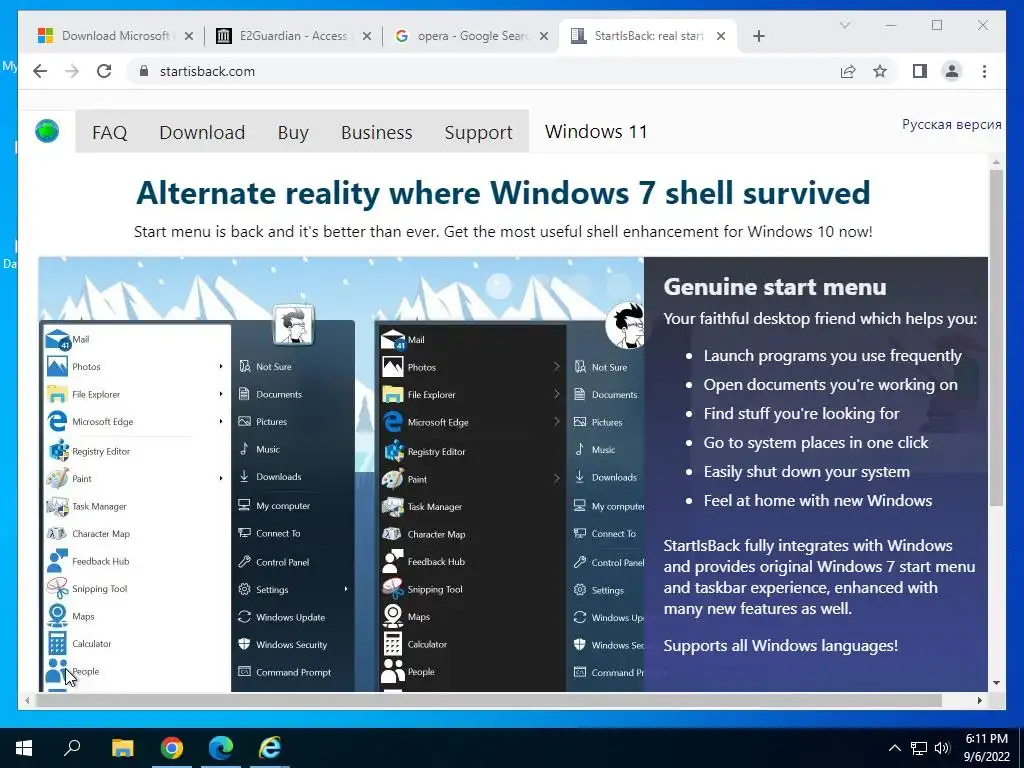Switch to Русская версия

point(952,124)
